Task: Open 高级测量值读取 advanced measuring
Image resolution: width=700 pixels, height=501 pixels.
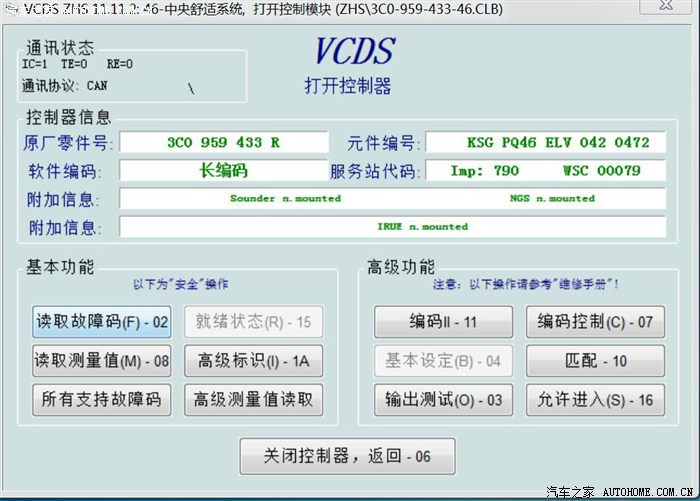Action: click(254, 400)
